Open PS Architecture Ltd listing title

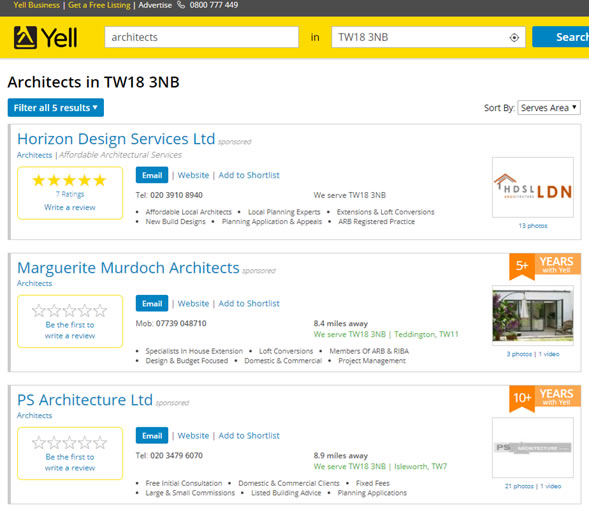pyautogui.click(x=85, y=400)
